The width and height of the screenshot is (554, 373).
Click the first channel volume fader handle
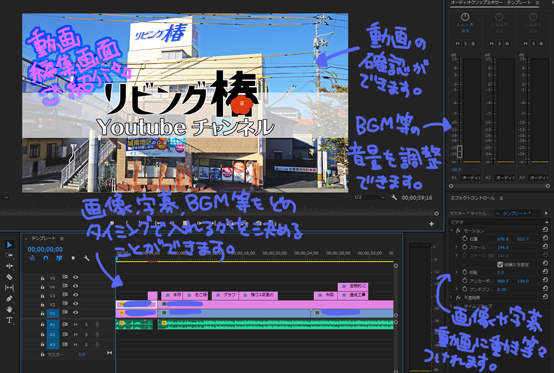(x=459, y=151)
